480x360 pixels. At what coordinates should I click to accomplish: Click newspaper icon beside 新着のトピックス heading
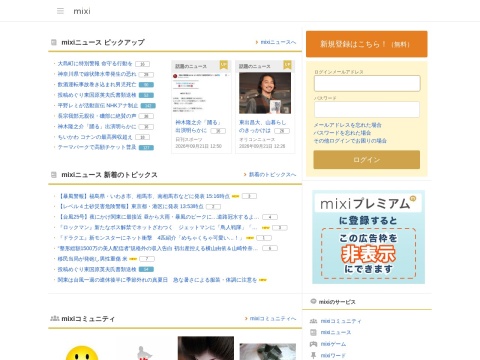(x=54, y=174)
